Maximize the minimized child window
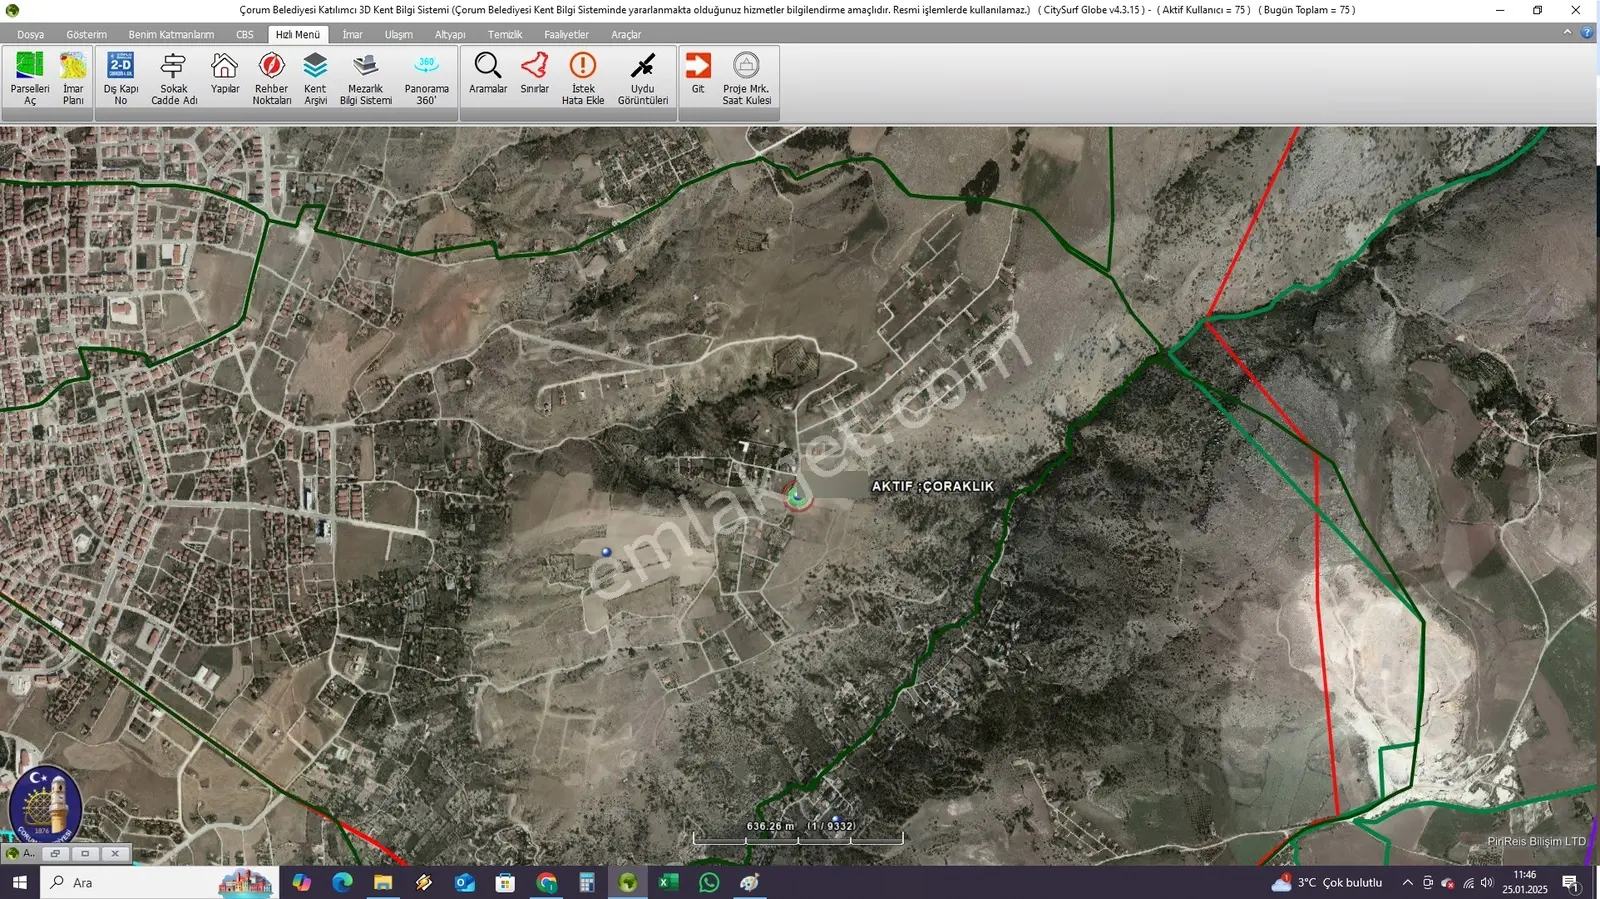This screenshot has width=1600, height=899. point(85,853)
